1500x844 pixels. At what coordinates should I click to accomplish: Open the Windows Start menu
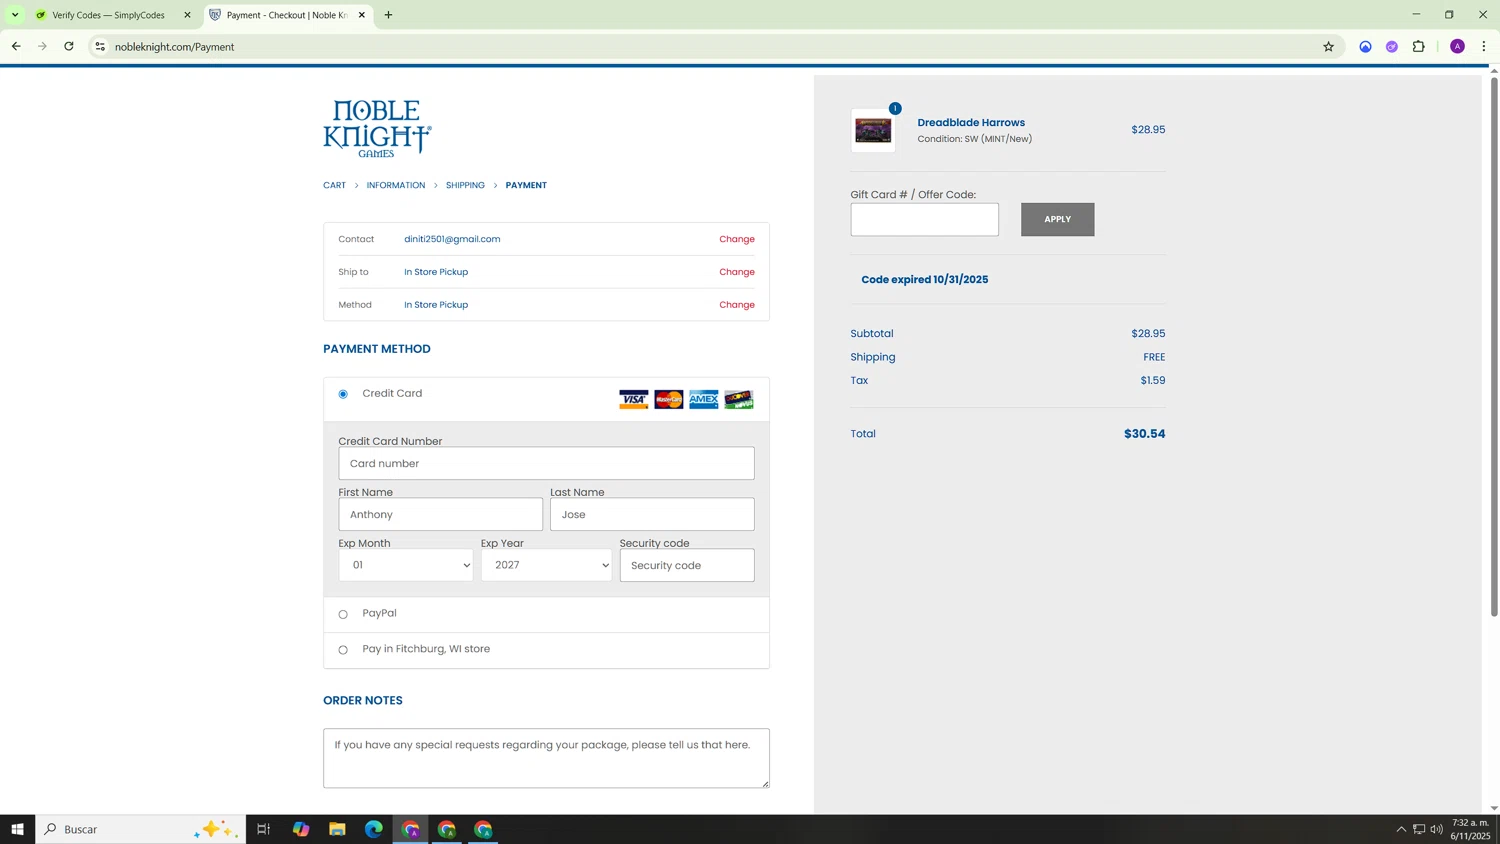tap(17, 829)
